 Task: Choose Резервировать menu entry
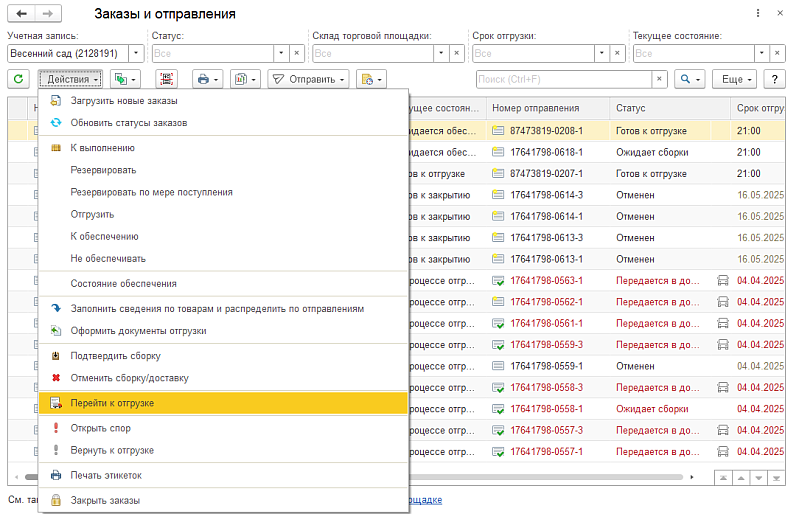223,170
